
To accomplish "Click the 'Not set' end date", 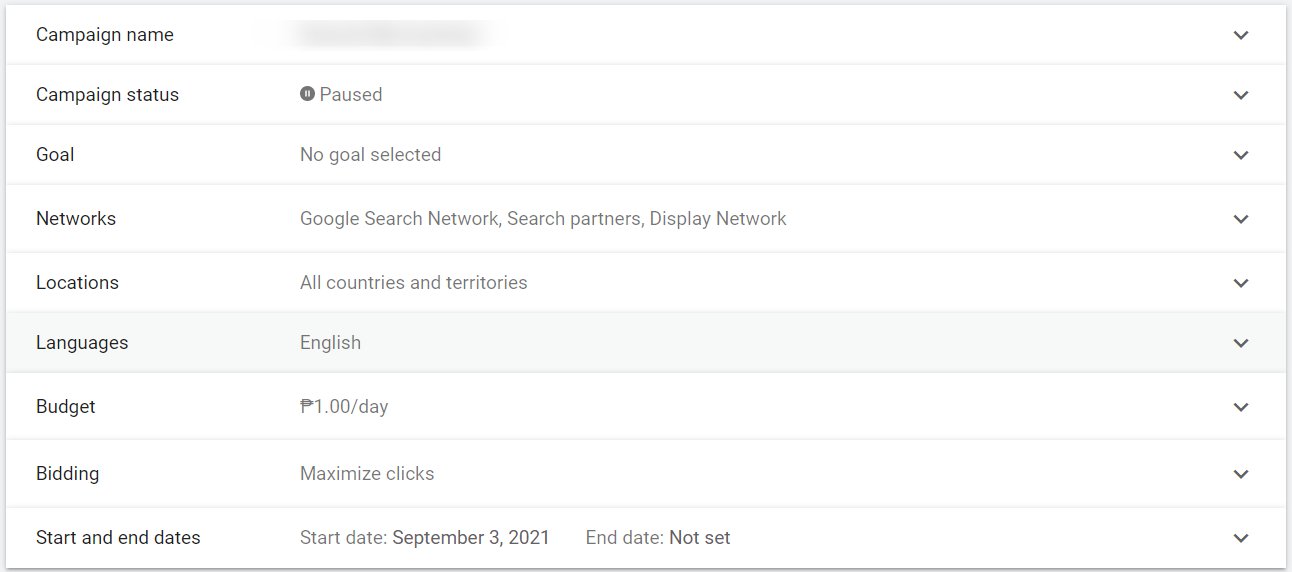I will tap(699, 537).
